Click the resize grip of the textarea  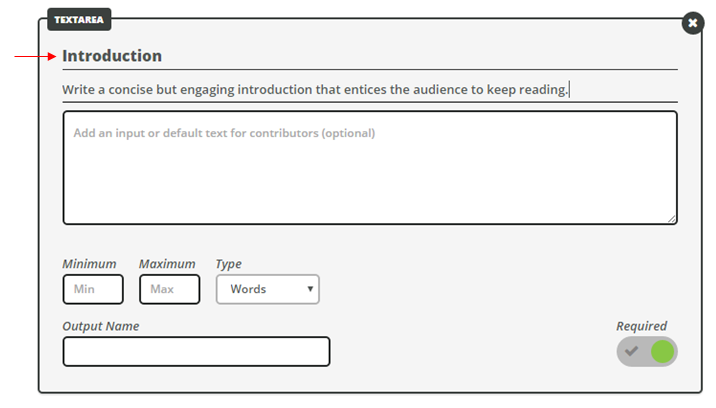click(672, 219)
